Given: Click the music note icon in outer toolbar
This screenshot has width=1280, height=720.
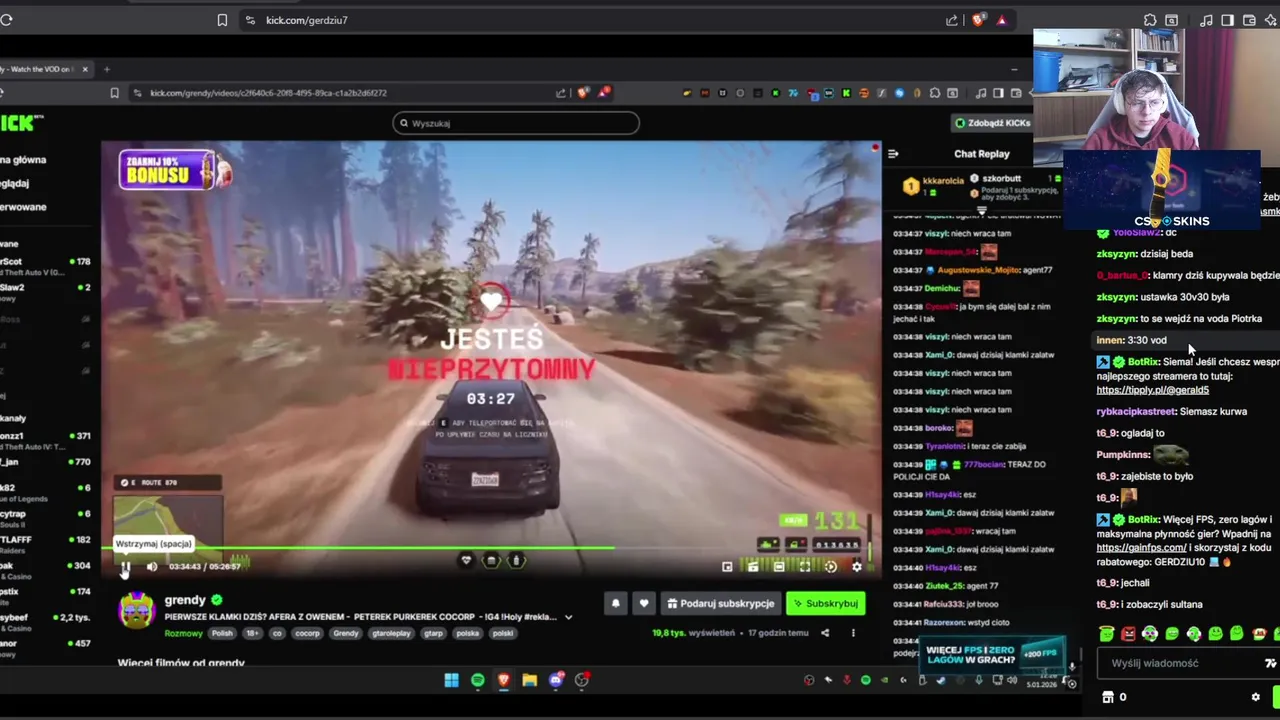Looking at the screenshot, I should pyautogui.click(x=1207, y=20).
